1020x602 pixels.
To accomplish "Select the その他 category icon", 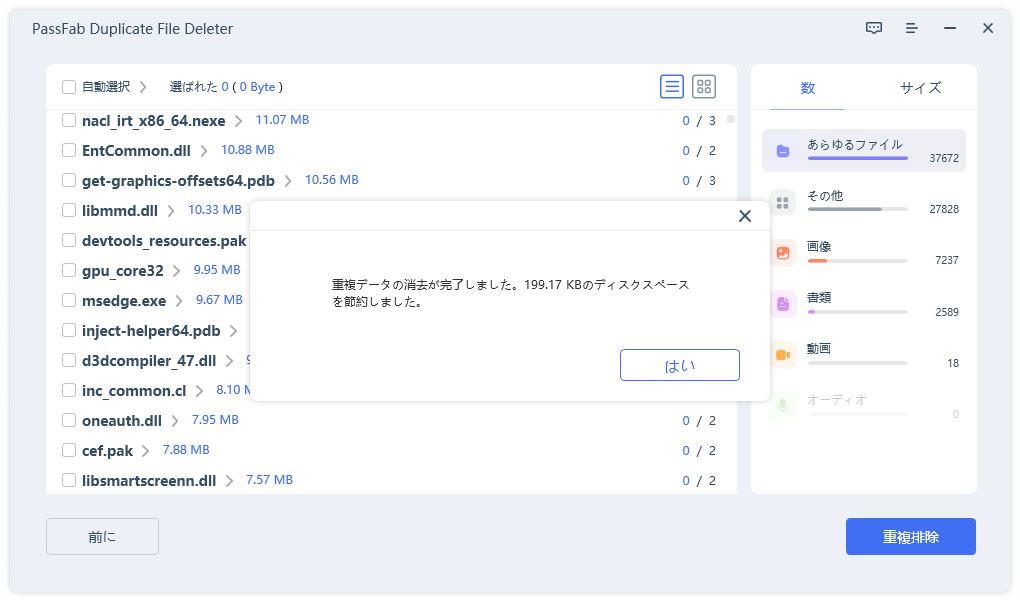I will 784,202.
